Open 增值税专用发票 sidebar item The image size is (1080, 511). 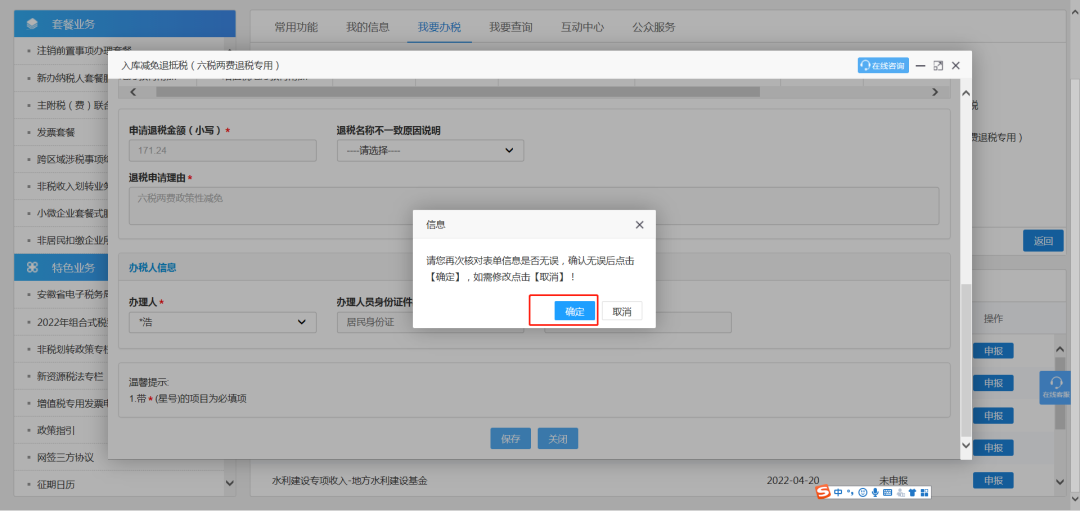pyautogui.click(x=72, y=403)
